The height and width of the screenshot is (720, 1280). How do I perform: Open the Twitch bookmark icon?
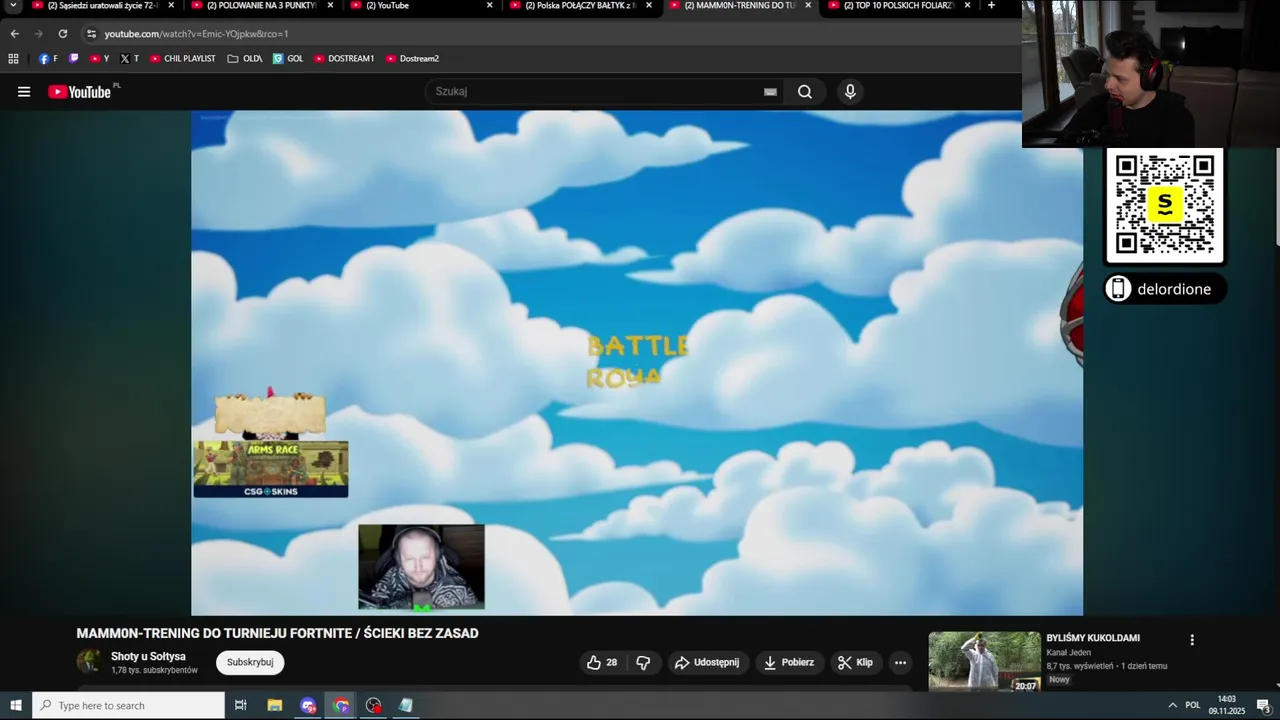[73, 59]
